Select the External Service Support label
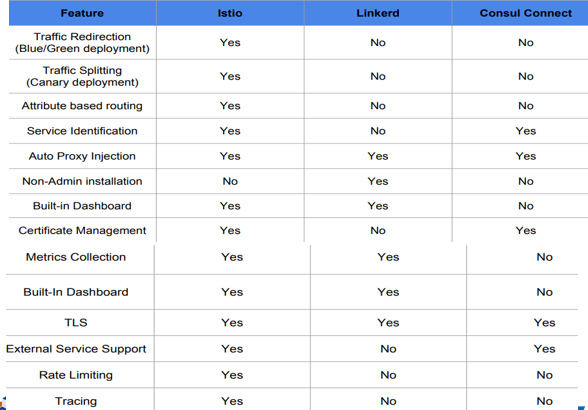588x410 pixels. coord(76,349)
